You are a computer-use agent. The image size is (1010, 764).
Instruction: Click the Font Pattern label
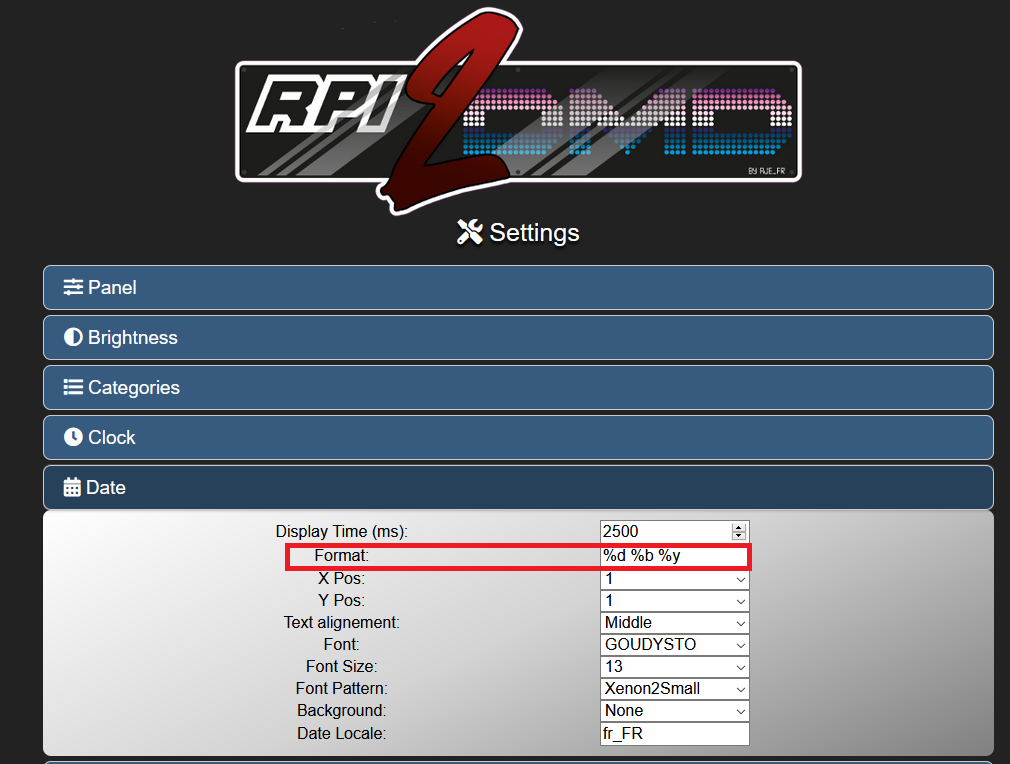[x=341, y=689]
